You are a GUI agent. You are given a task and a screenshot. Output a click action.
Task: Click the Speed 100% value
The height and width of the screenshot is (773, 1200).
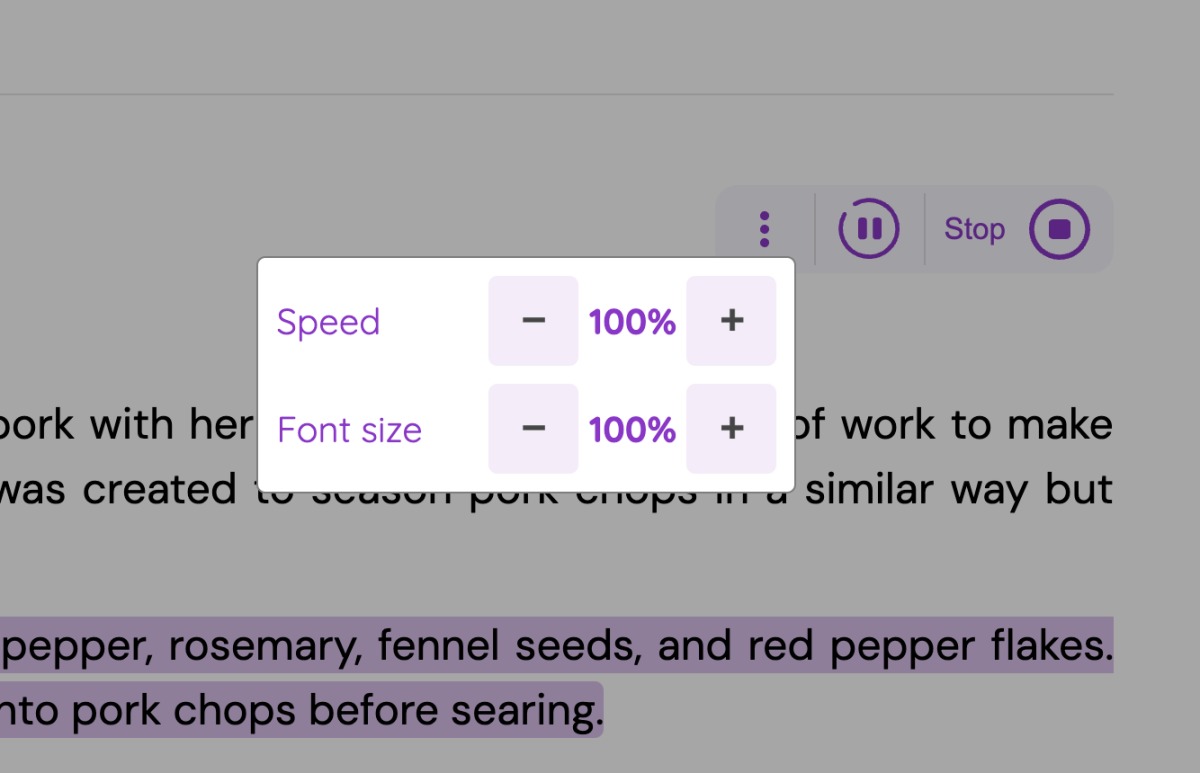point(632,322)
